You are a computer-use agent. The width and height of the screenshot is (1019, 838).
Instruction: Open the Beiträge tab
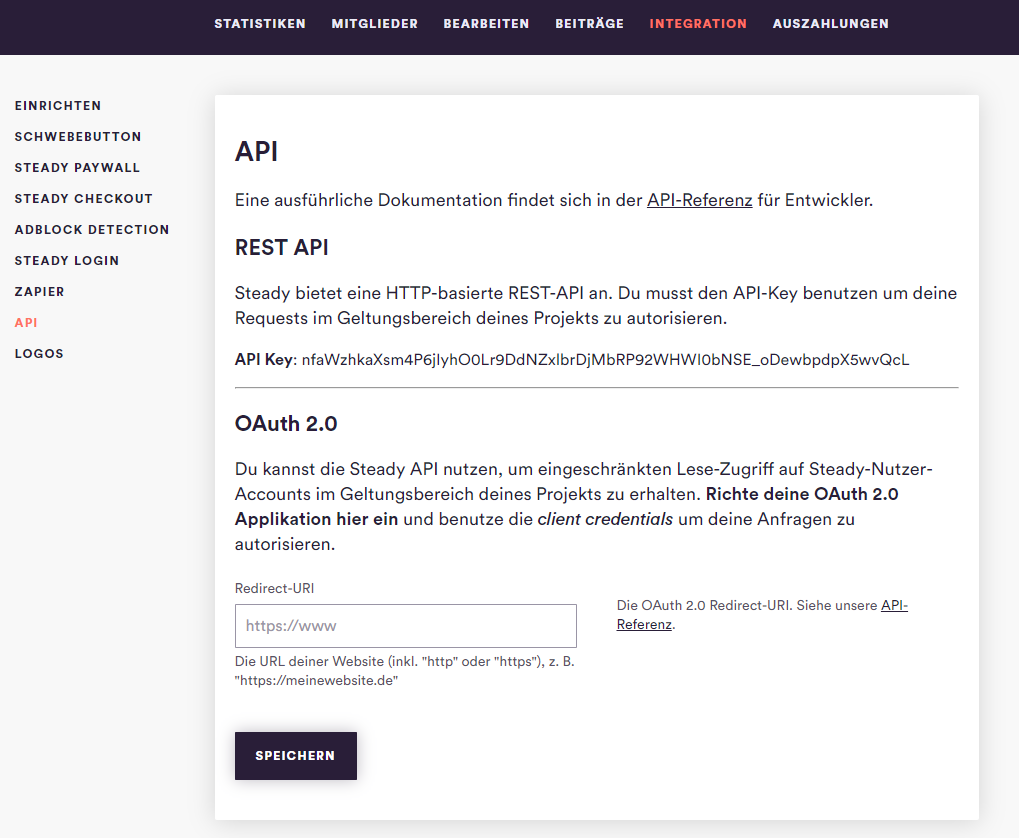coord(589,23)
